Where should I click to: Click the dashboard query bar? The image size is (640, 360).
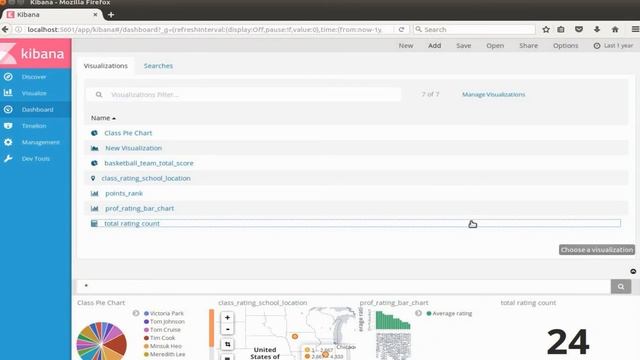pyautogui.click(x=343, y=286)
